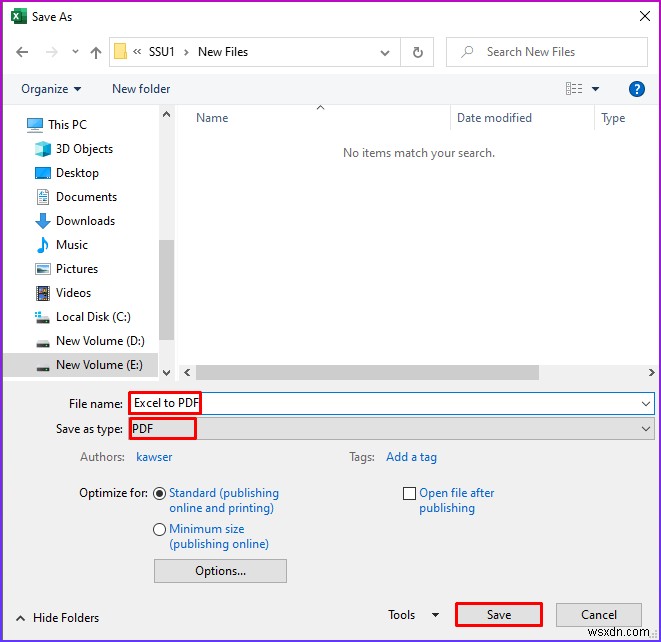Cancel the Save As dialog
The width and height of the screenshot is (661, 642).
(599, 615)
